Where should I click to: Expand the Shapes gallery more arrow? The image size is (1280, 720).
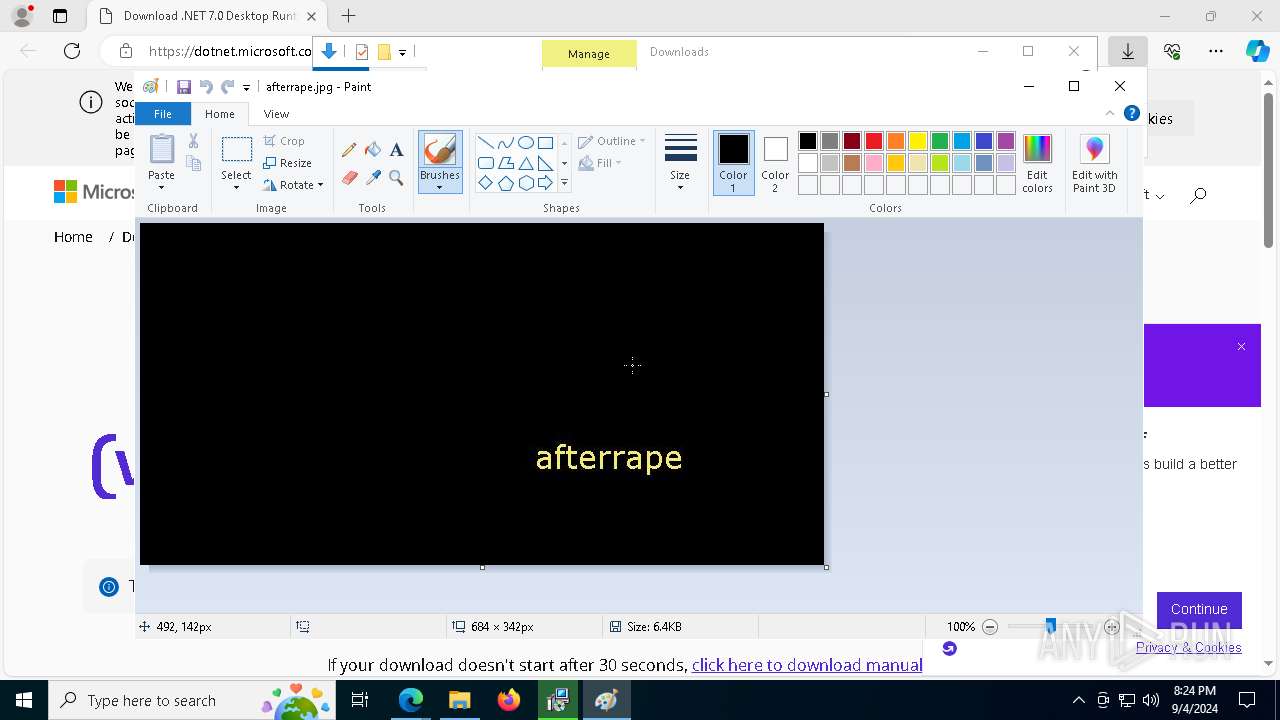564,183
